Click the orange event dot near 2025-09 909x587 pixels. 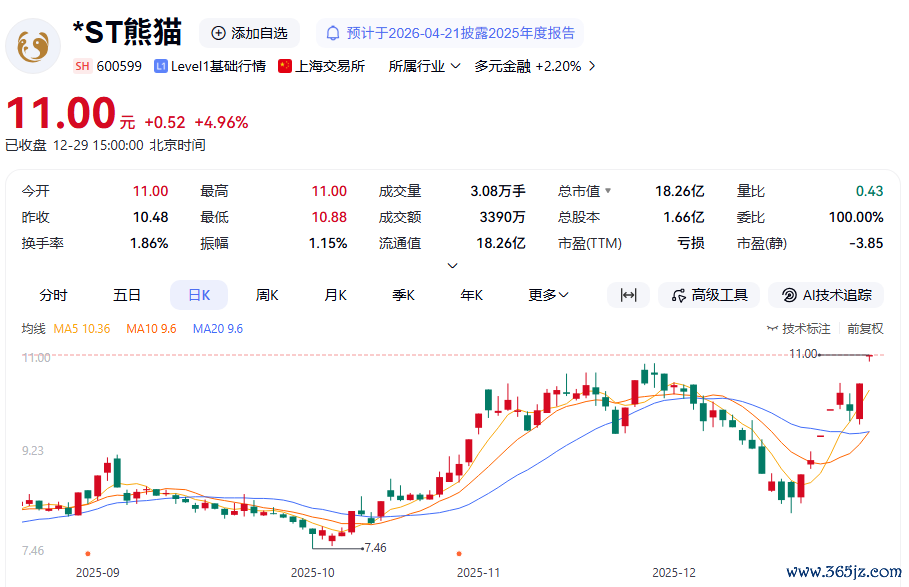[88, 553]
